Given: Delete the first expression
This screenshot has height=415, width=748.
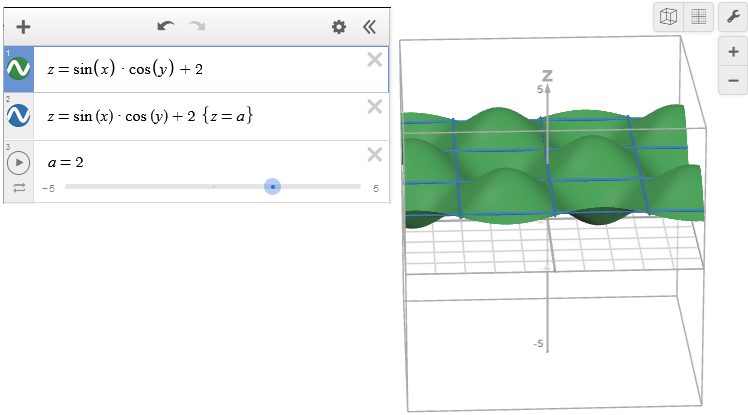Looking at the screenshot, I should pyautogui.click(x=375, y=60).
